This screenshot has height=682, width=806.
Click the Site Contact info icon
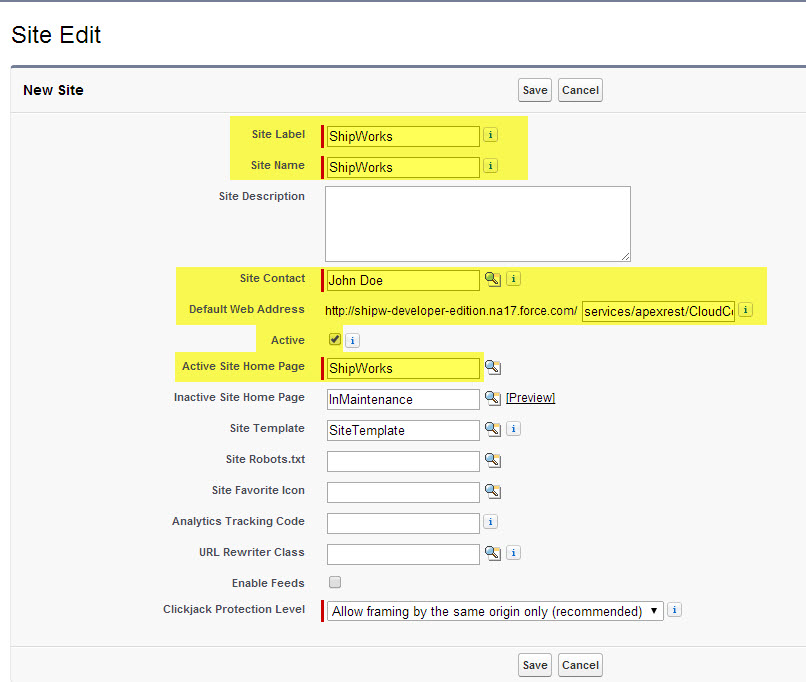(x=514, y=279)
